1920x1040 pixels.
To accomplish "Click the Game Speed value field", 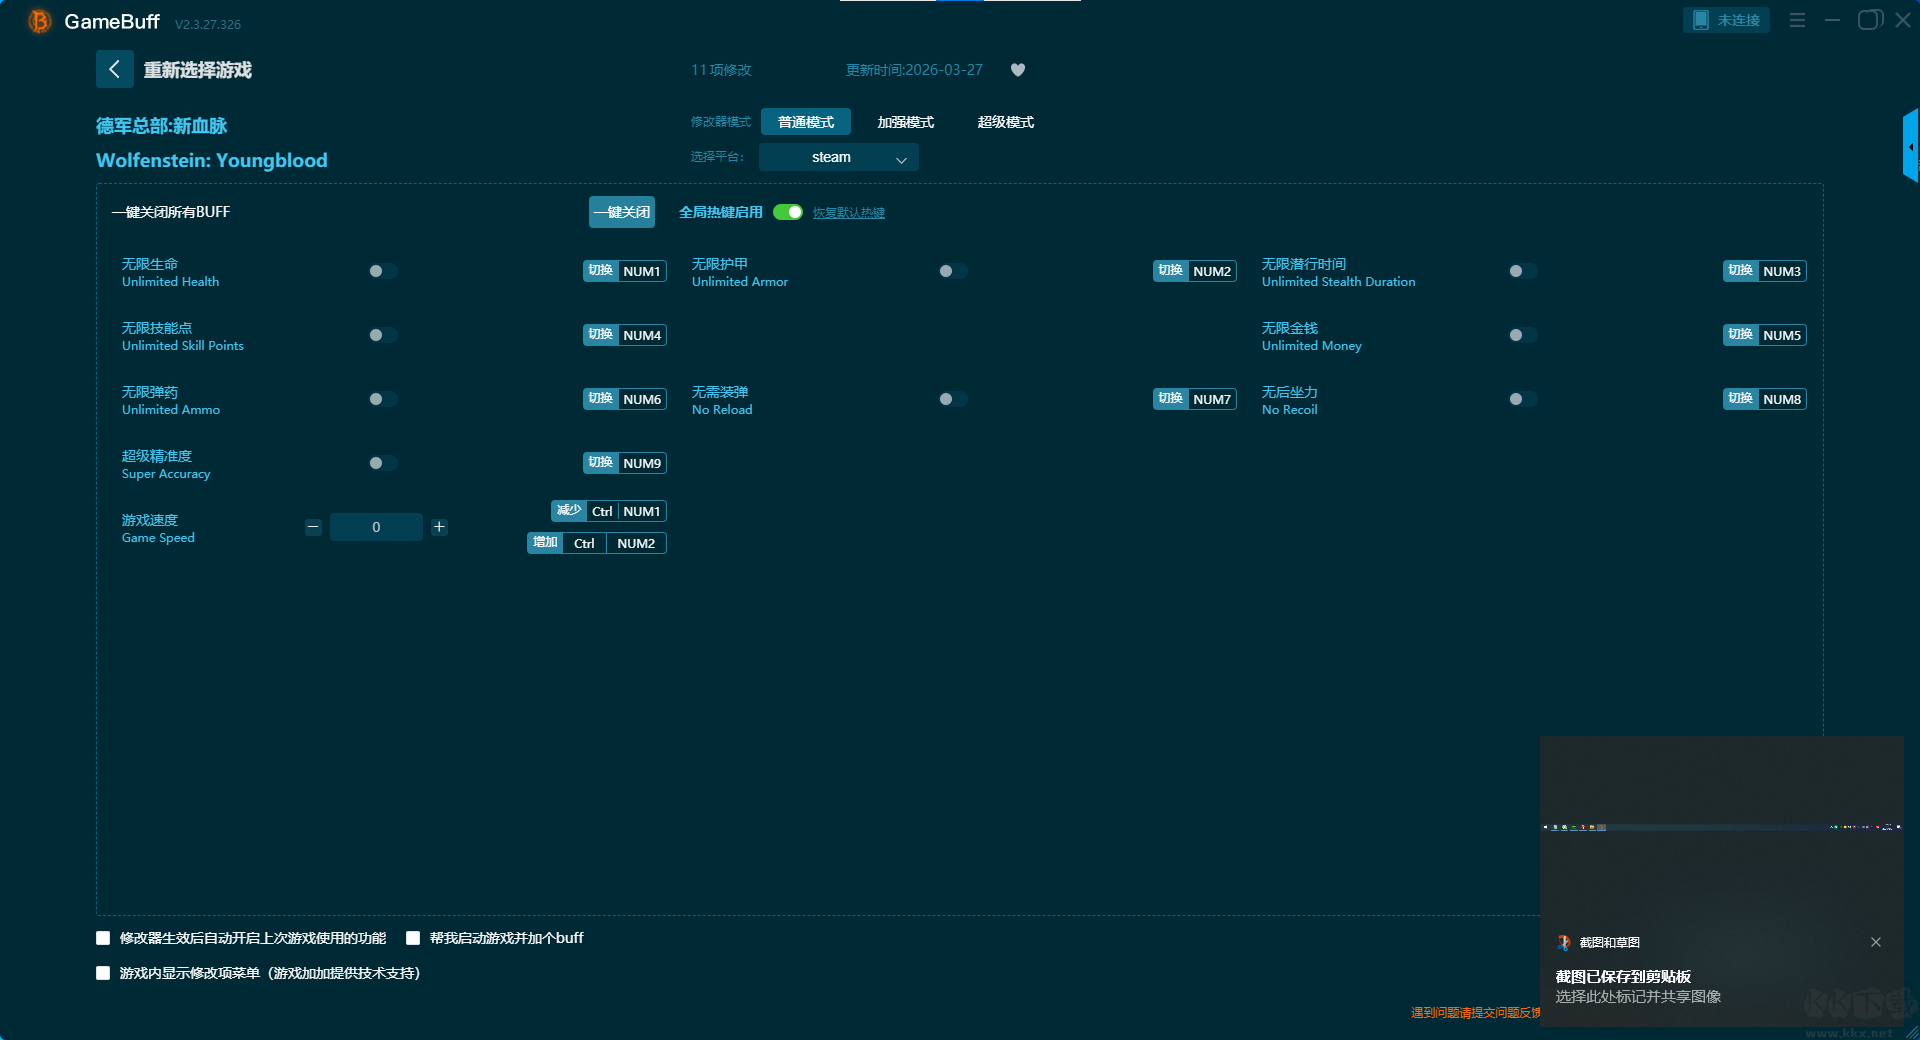I will click(376, 527).
